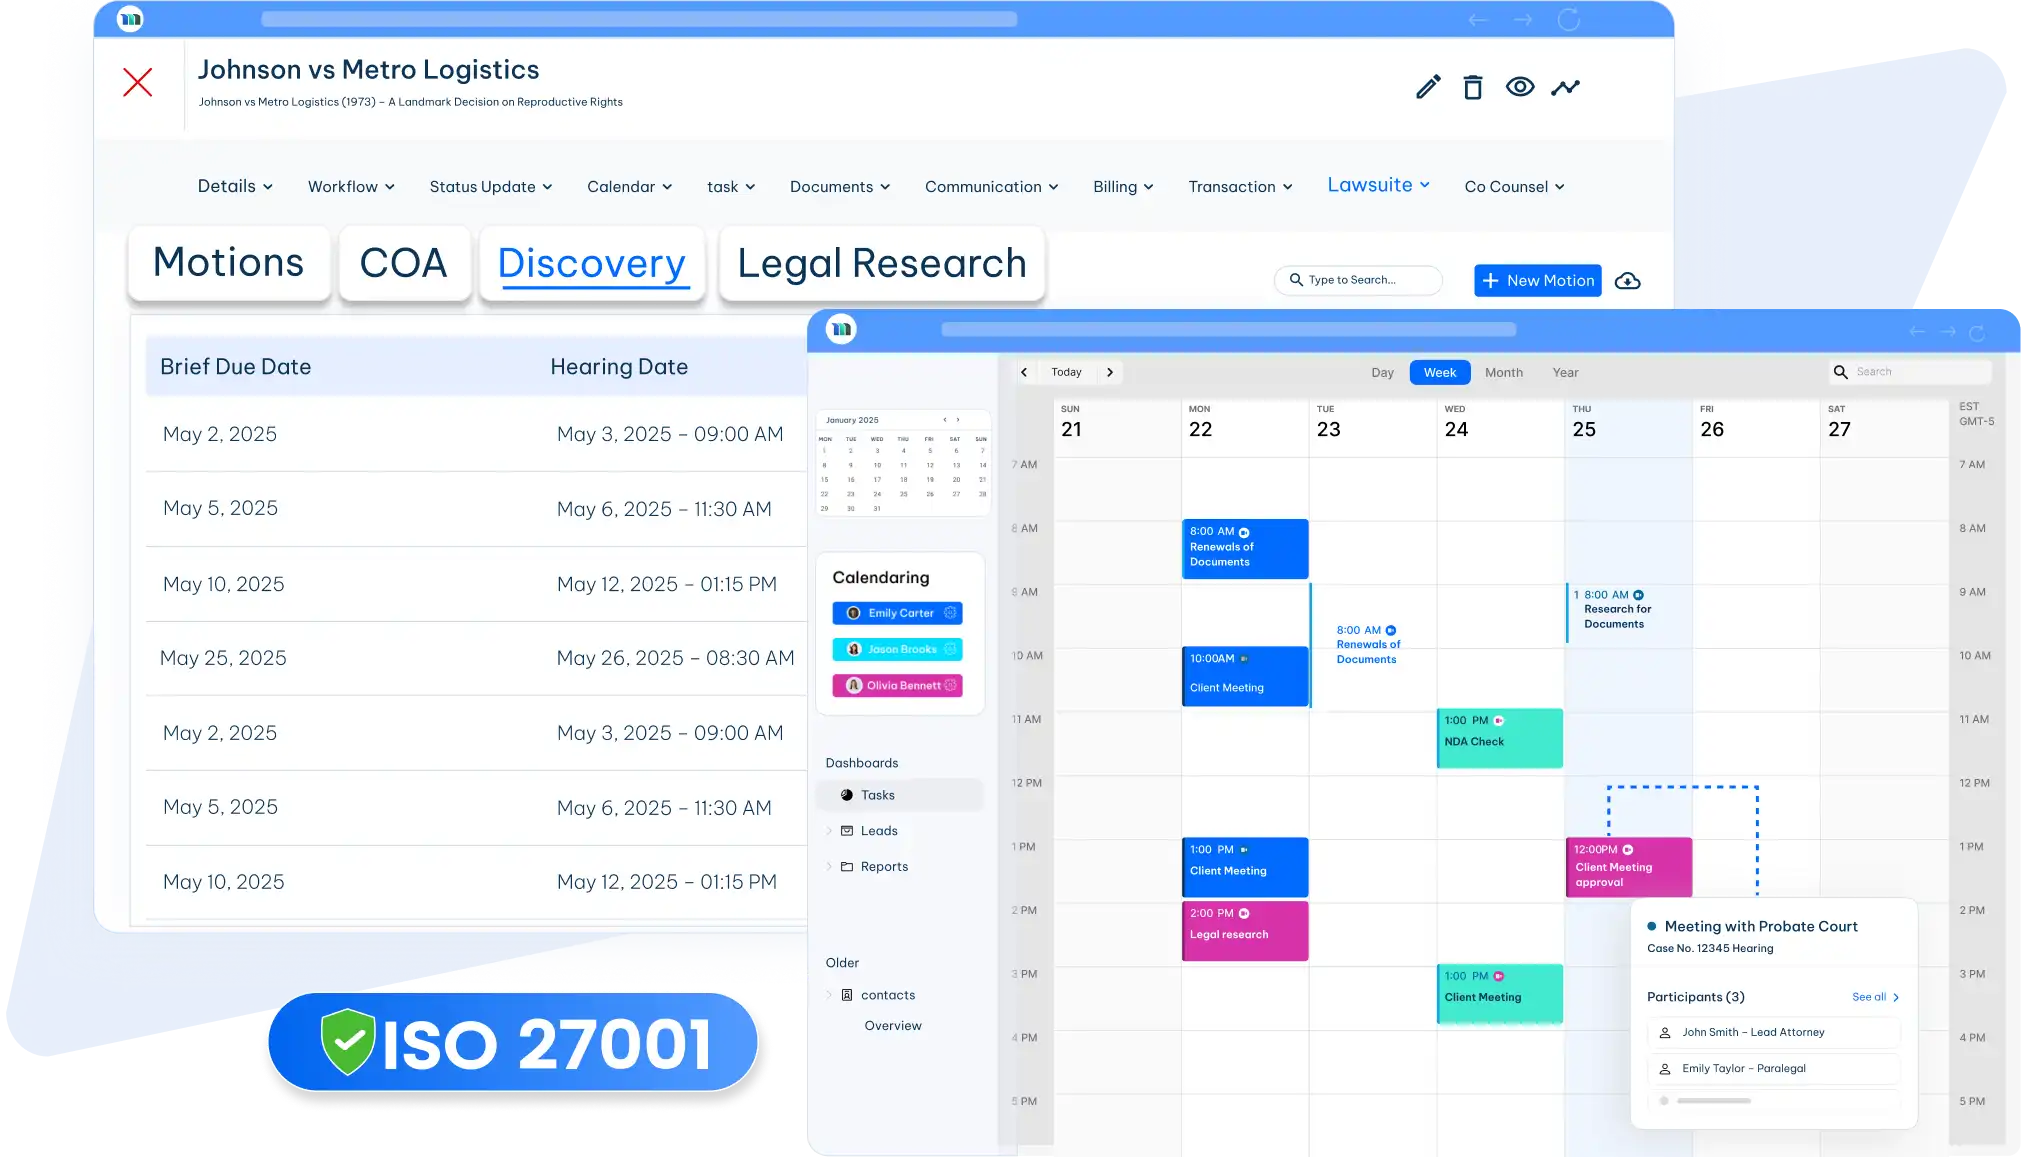This screenshot has height=1157, width=2021.
Task: Go to the next month in the mini calendar
Action: [958, 420]
